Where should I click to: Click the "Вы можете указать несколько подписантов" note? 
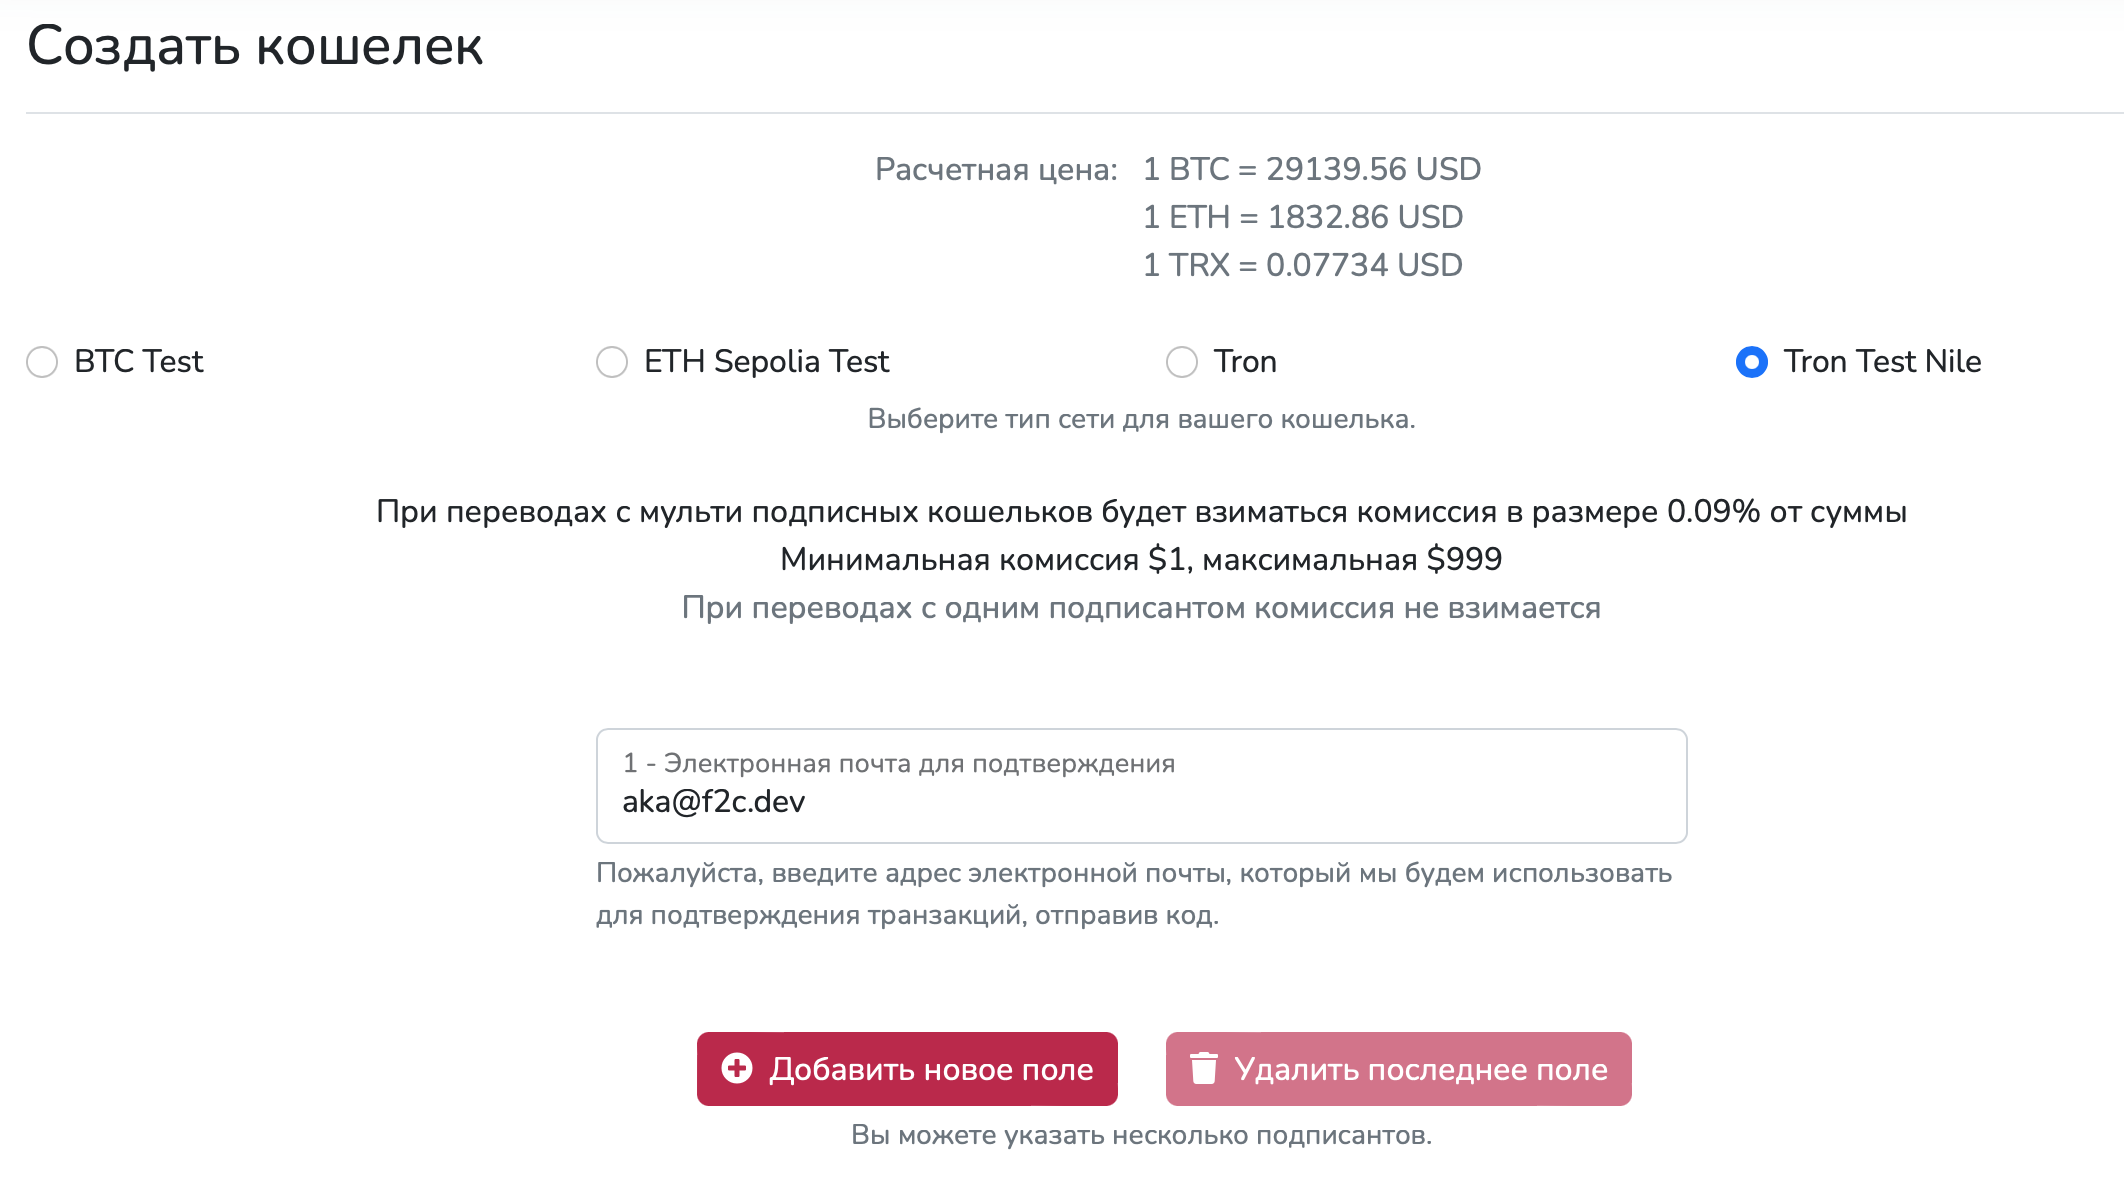click(1141, 1135)
